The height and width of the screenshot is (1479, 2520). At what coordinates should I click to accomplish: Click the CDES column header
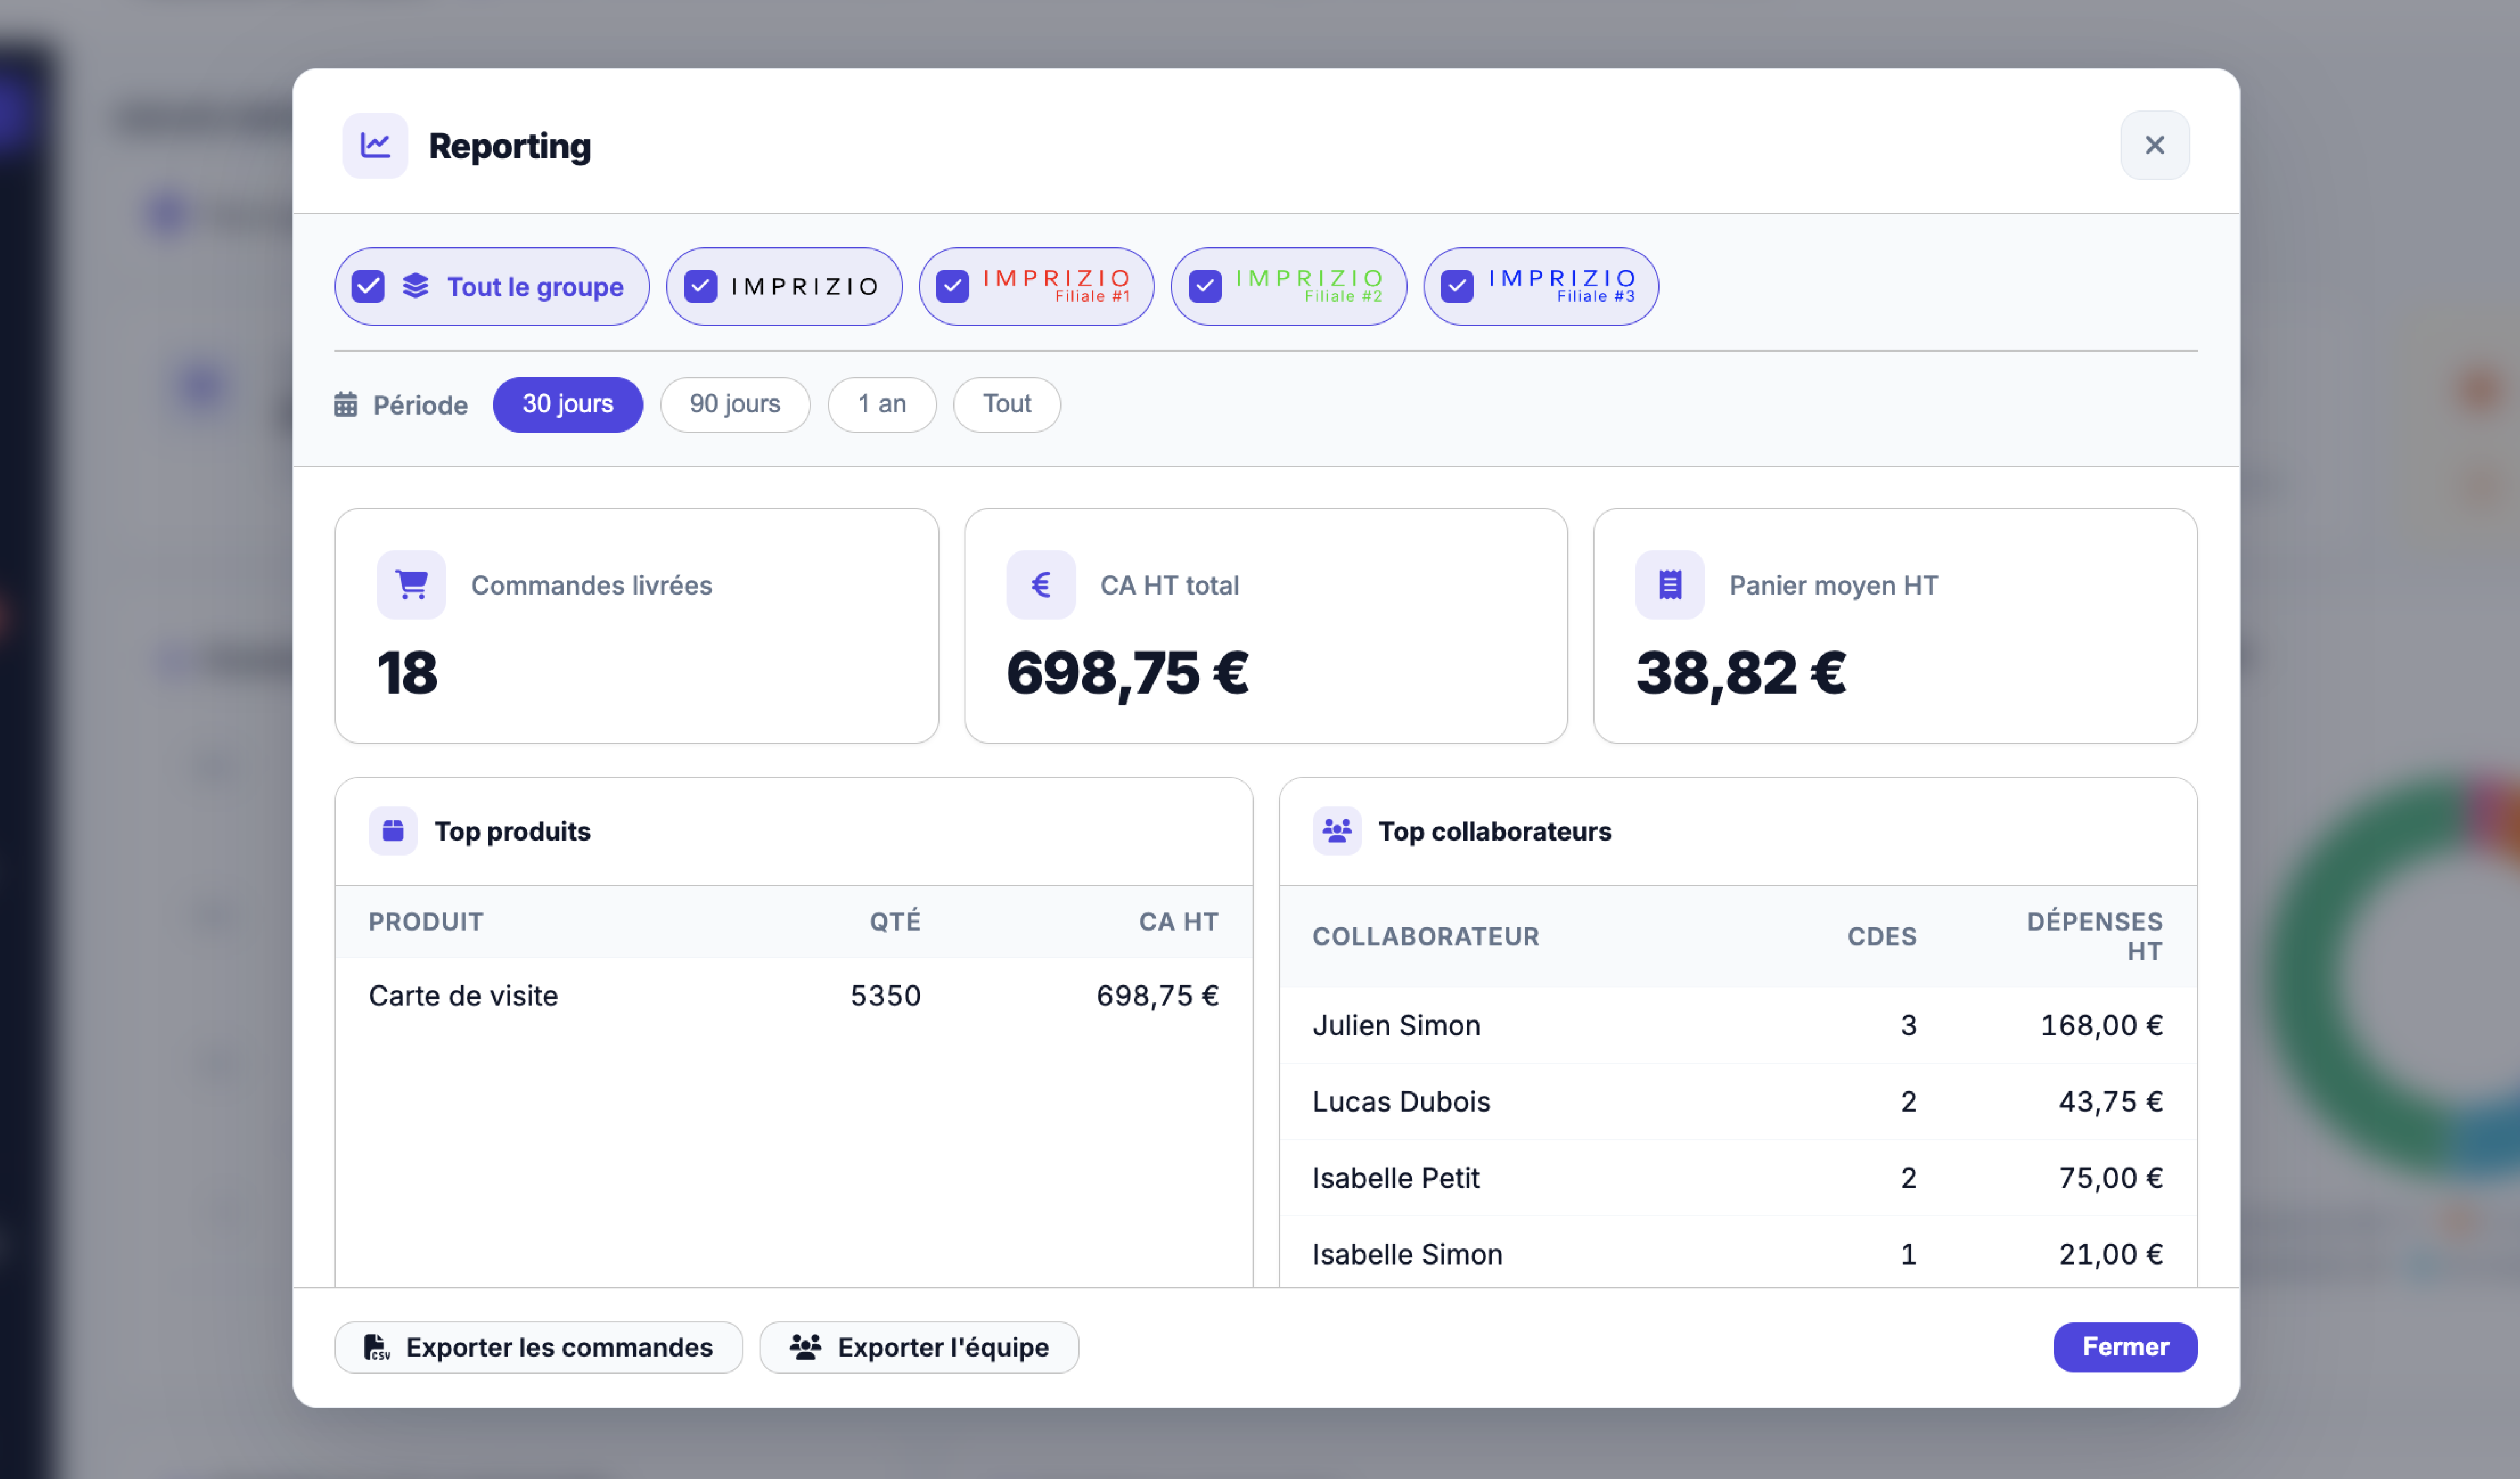click(x=1882, y=937)
